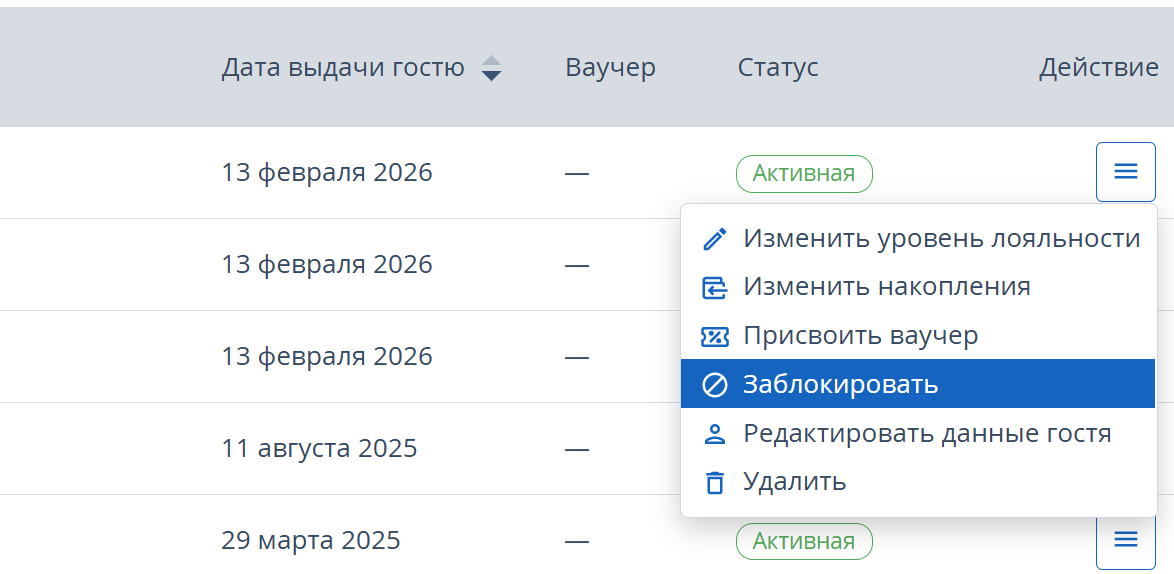Screen dimensions: 1174x574
Task: Click the trash bin icon
Action: [715, 482]
